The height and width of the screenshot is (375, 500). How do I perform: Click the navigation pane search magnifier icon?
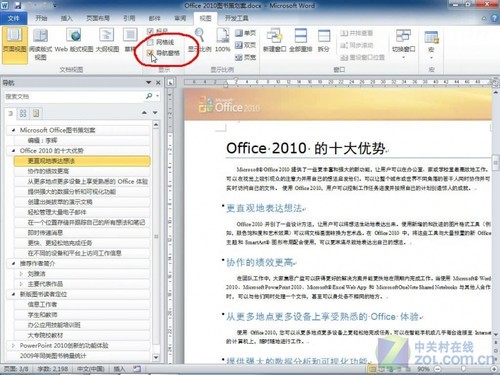coord(149,96)
